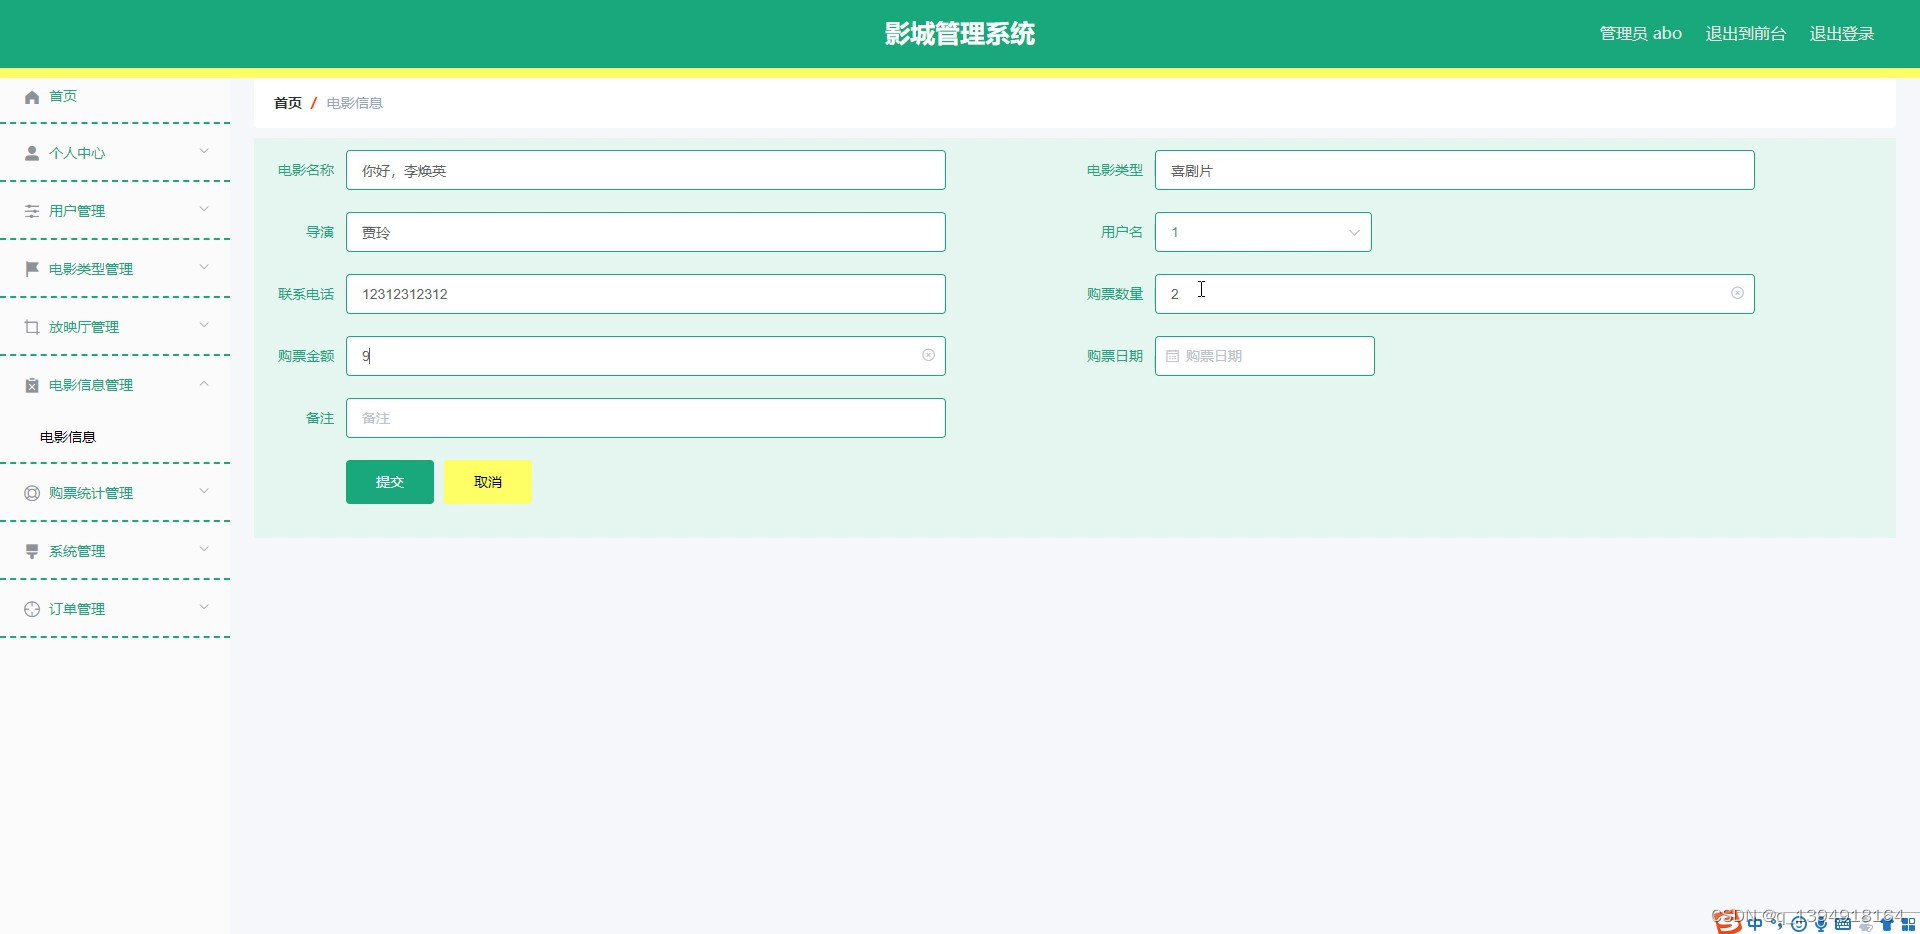Collapse the 电影信息管理 menu chevron
The width and height of the screenshot is (1920, 934).
tap(204, 384)
